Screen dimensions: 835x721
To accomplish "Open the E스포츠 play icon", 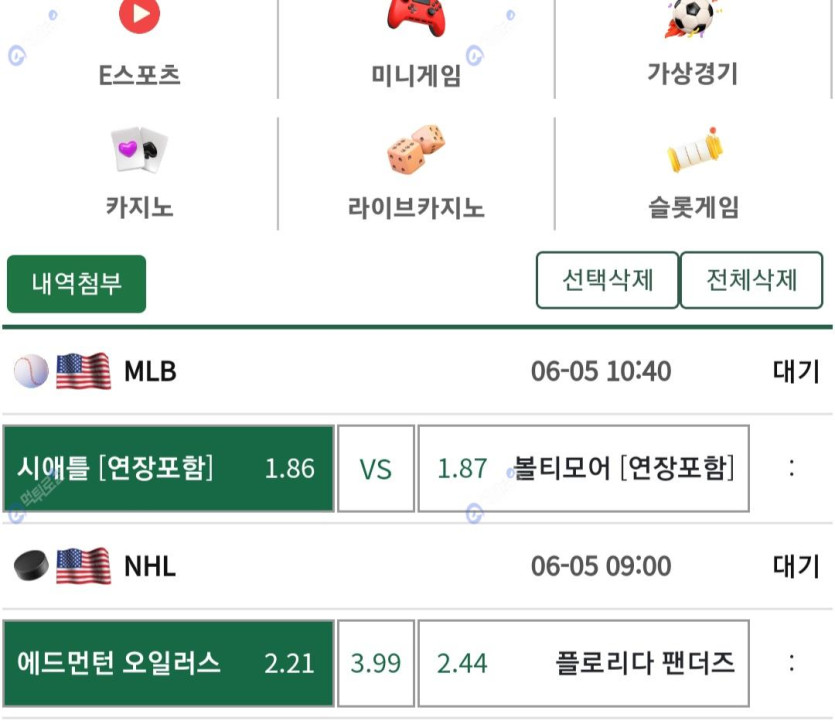I will (139, 15).
